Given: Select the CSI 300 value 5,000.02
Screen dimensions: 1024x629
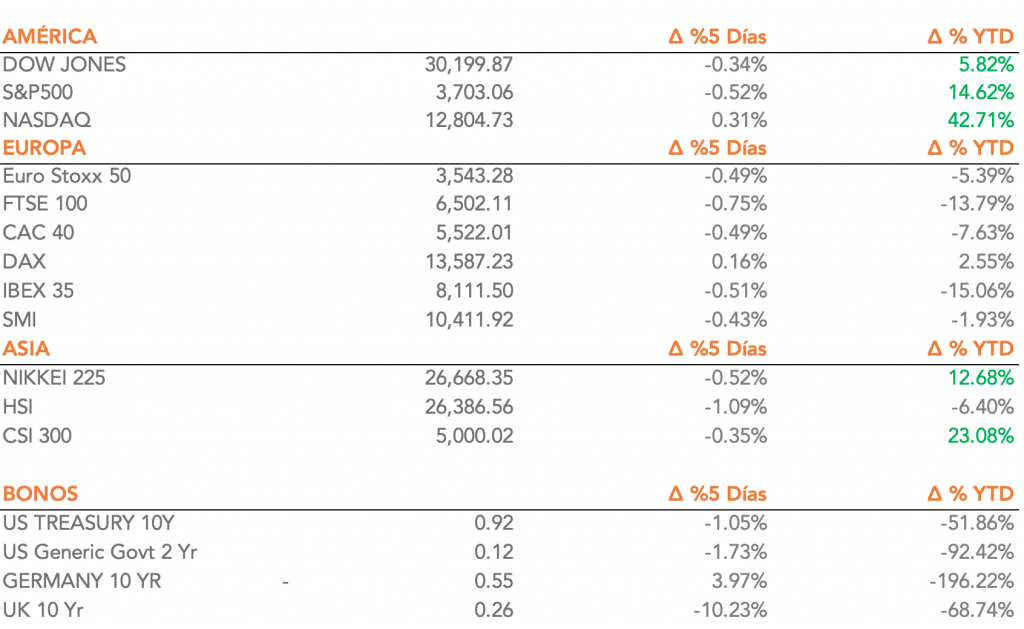Looking at the screenshot, I should (471, 436).
